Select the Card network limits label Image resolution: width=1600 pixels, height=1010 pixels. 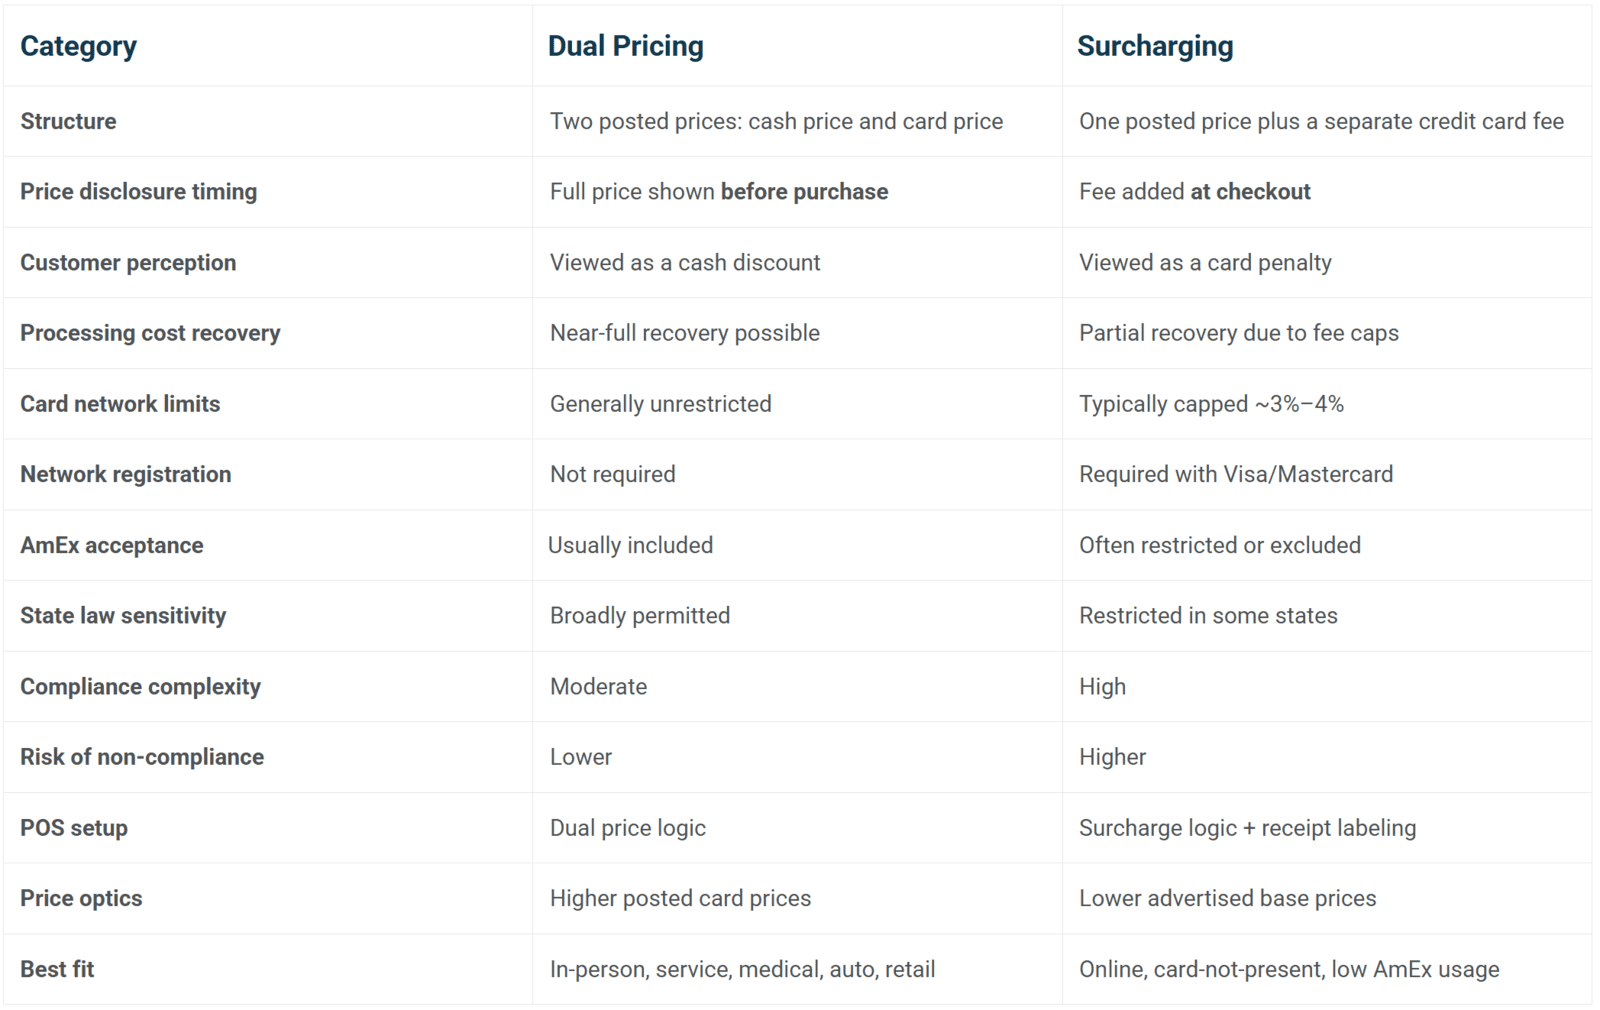tap(120, 404)
